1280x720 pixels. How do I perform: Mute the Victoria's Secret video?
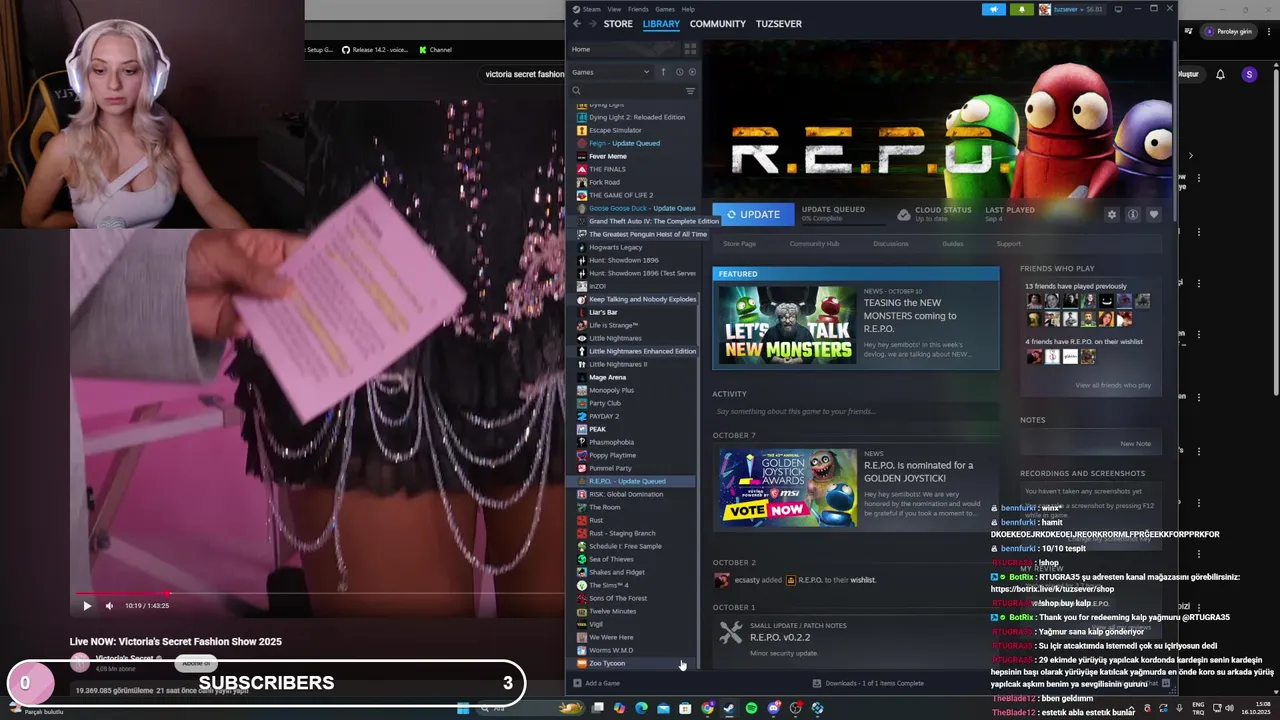109,606
